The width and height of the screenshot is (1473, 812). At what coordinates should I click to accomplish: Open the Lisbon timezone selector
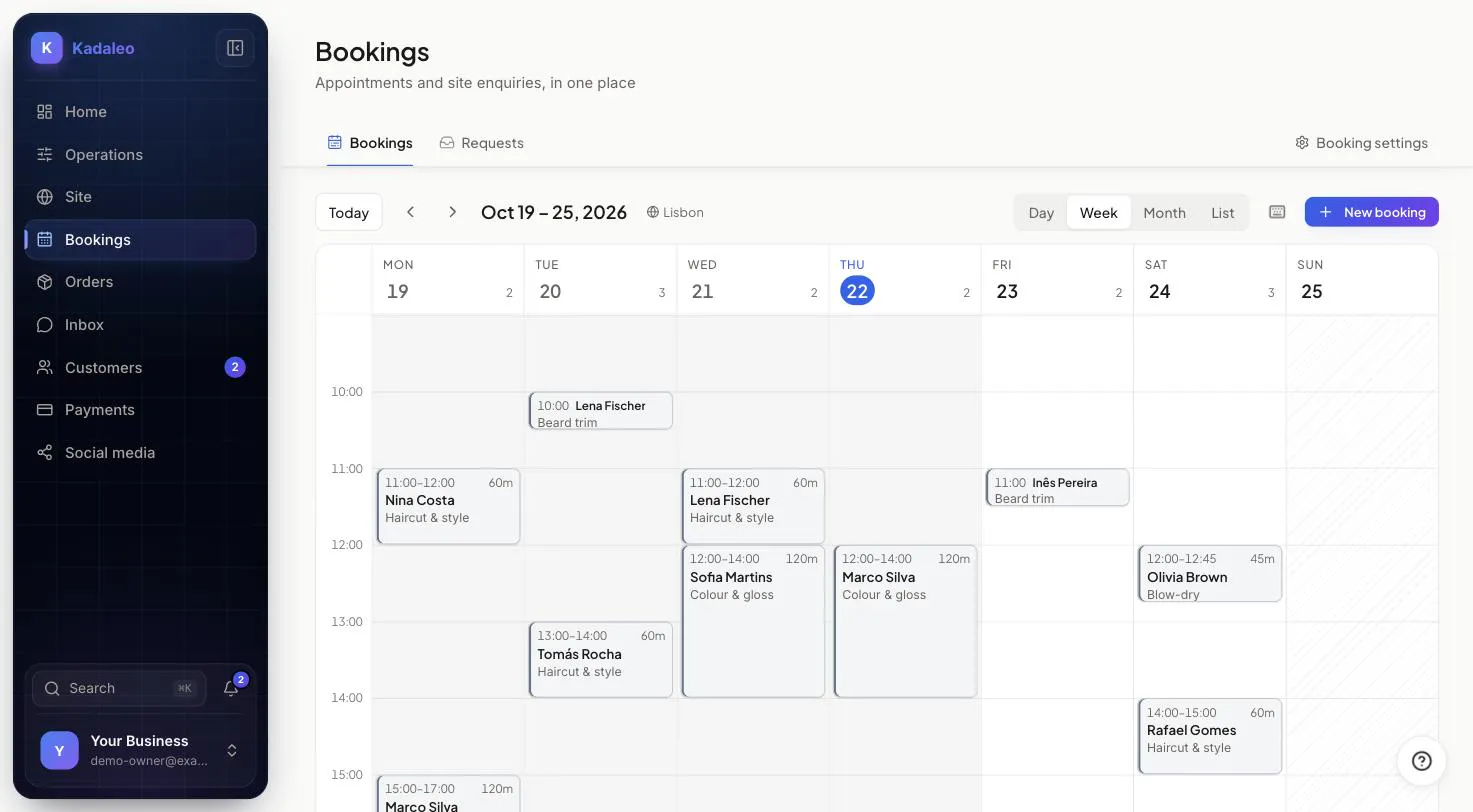675,212
